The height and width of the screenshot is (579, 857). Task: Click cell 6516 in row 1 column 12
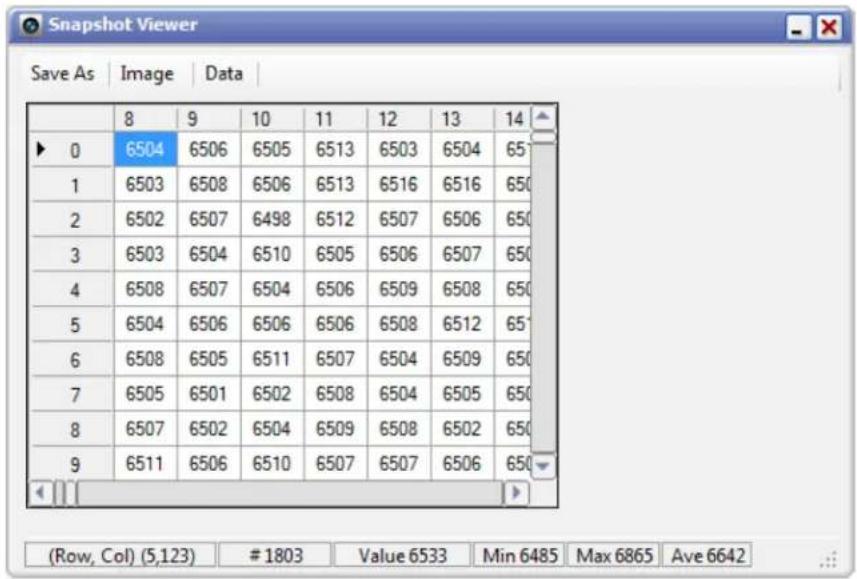click(399, 184)
